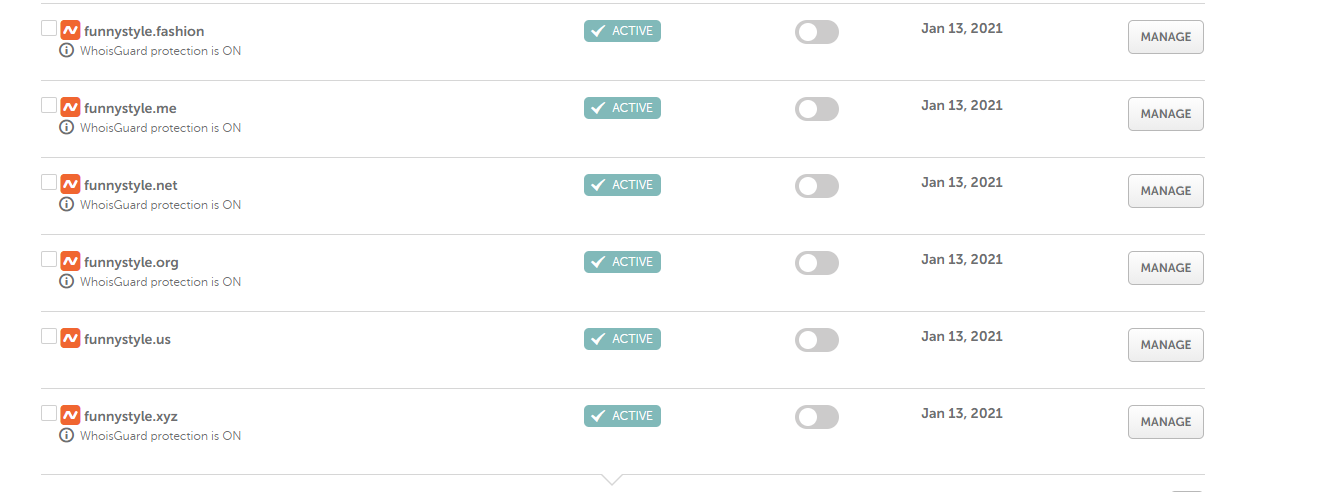Click the WhoisGuard info icon under funnystyle.fashion
Screen dimensions: 1321x492
point(67,51)
